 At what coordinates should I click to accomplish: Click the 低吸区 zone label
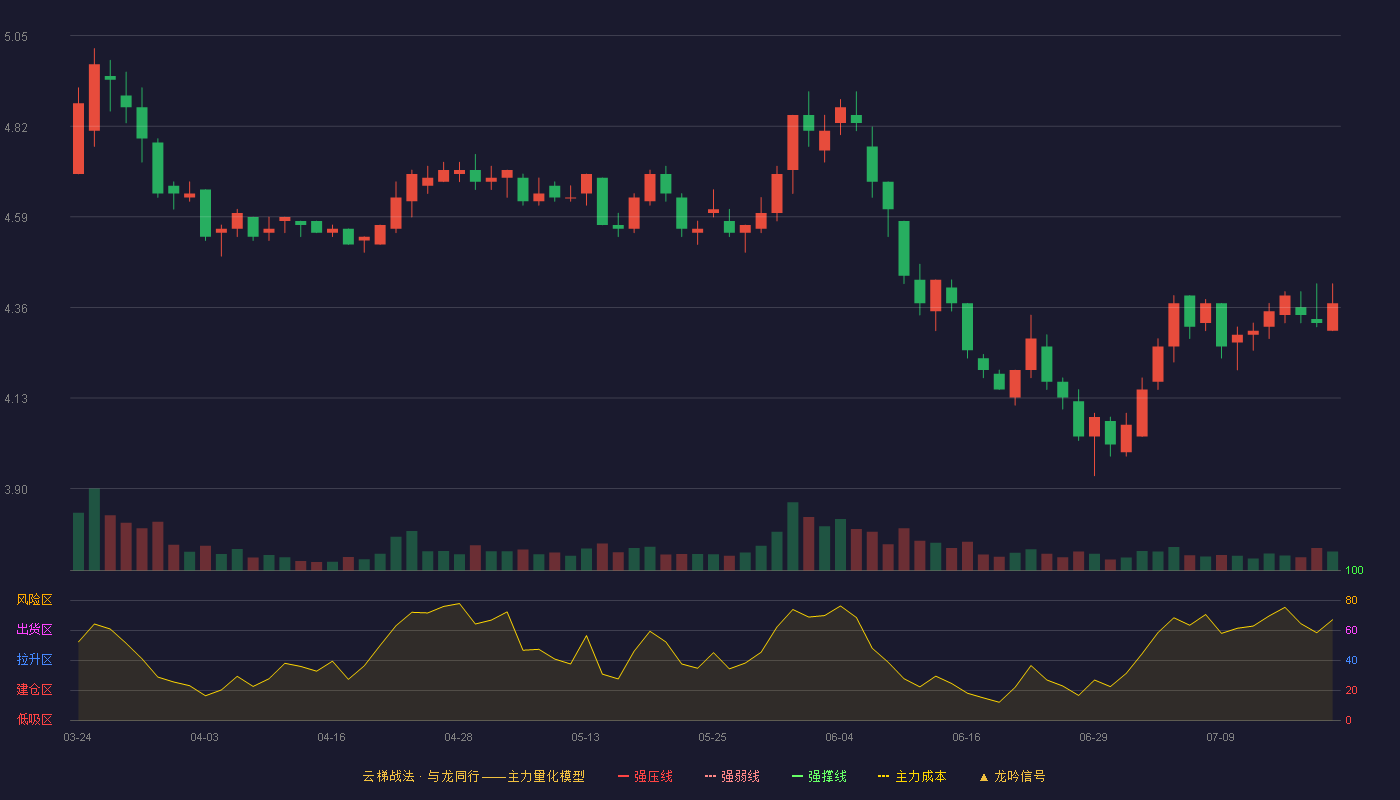tap(34, 719)
